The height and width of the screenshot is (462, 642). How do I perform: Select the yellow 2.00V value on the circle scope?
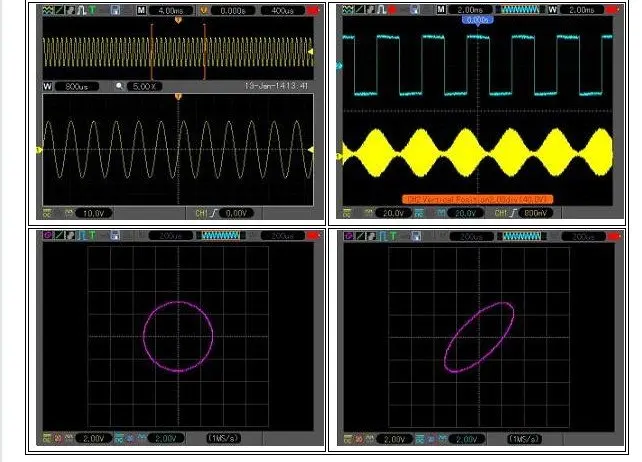pos(94,438)
